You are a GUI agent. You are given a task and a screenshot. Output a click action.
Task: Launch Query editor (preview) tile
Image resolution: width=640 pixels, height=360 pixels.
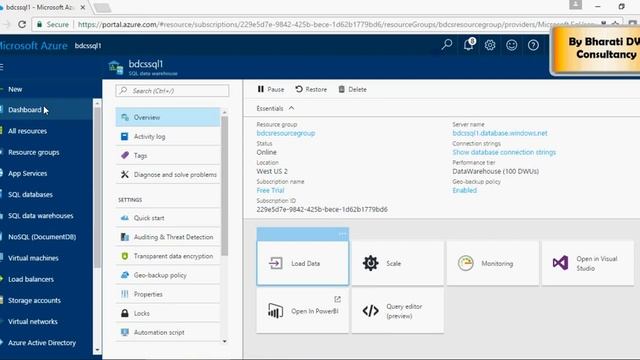coord(398,311)
